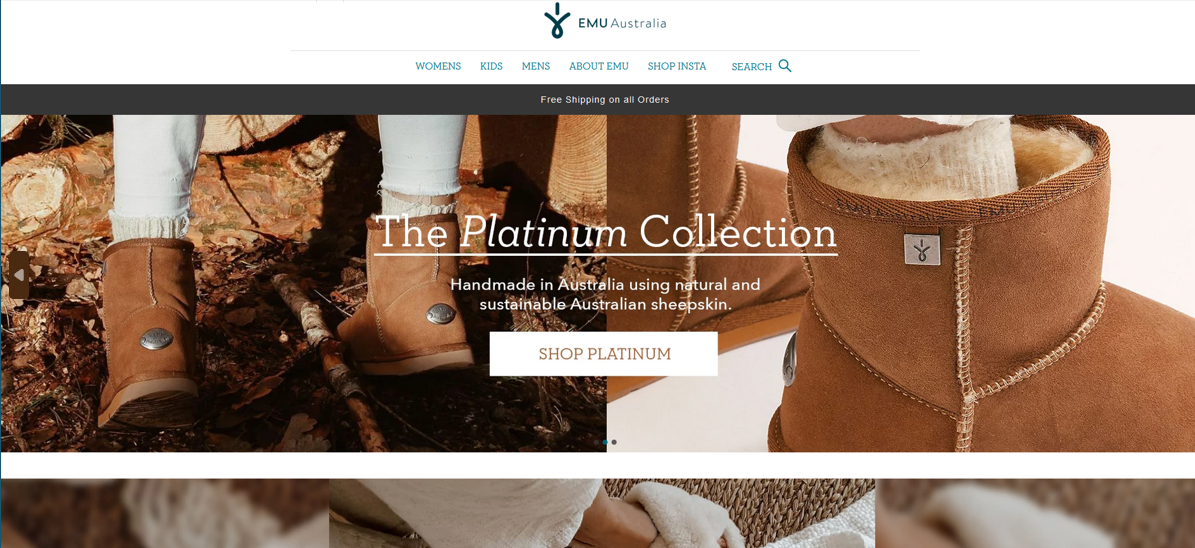Click the SEARCH text link
The width and height of the screenshot is (1195, 548).
click(x=751, y=67)
